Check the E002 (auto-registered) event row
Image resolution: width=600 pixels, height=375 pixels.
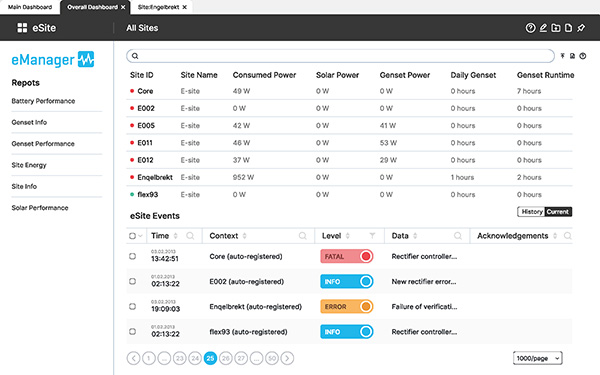pyautogui.click(x=132, y=281)
